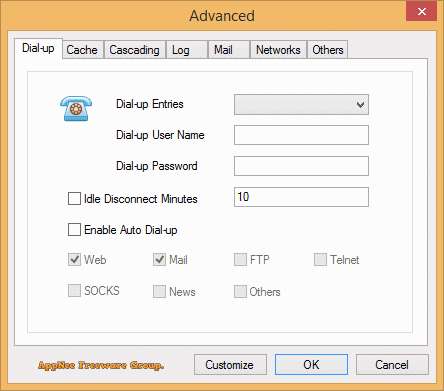The width and height of the screenshot is (444, 391).
Task: Enable the Idle Disconnect Minutes checkbox
Action: point(74,198)
